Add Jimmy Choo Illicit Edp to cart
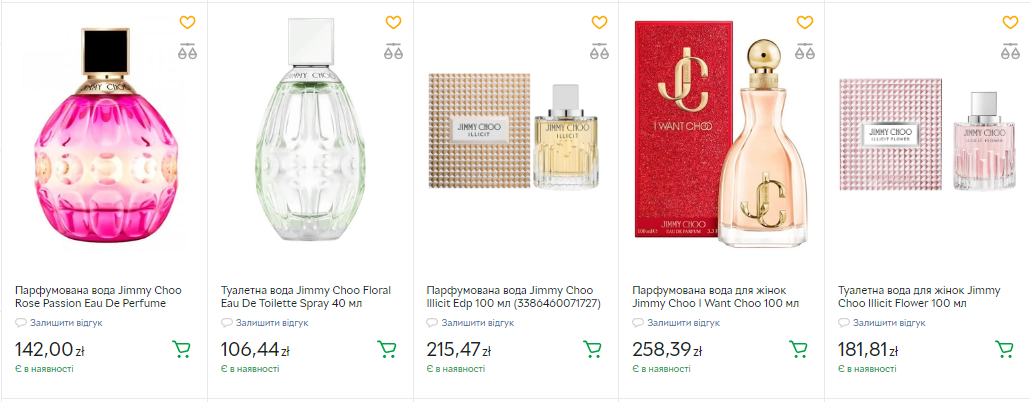Image resolution: width=1030 pixels, height=402 pixels. pyautogui.click(x=593, y=349)
